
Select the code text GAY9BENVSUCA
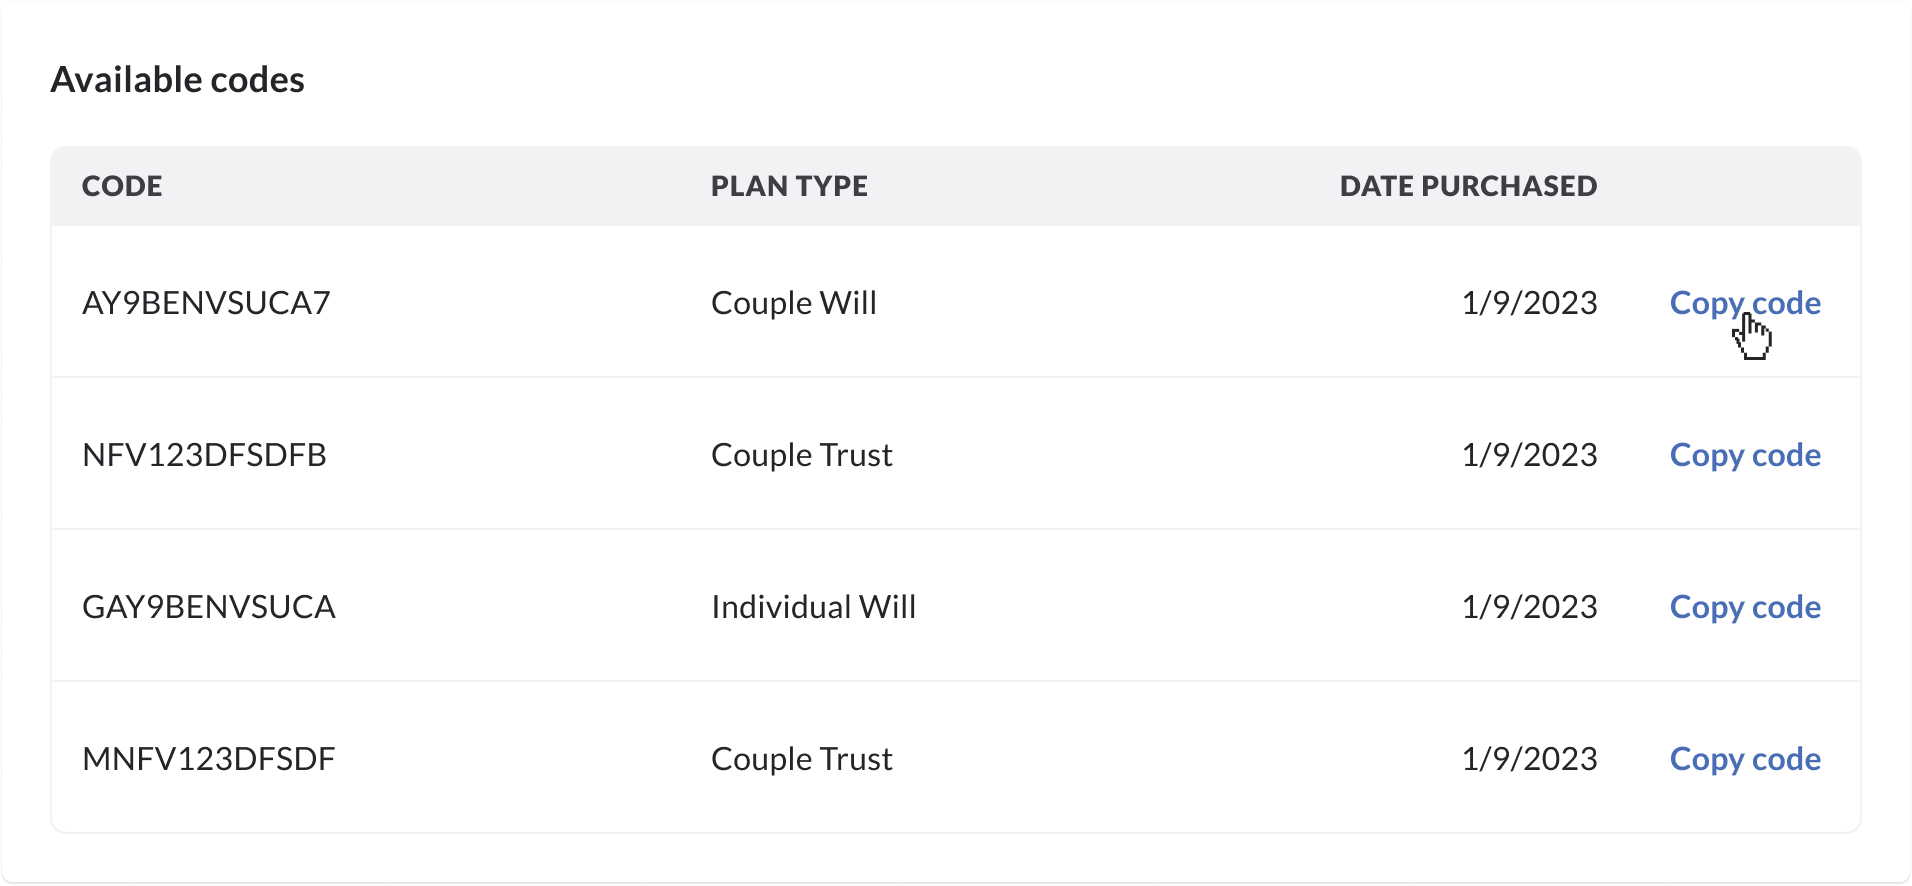tap(208, 607)
